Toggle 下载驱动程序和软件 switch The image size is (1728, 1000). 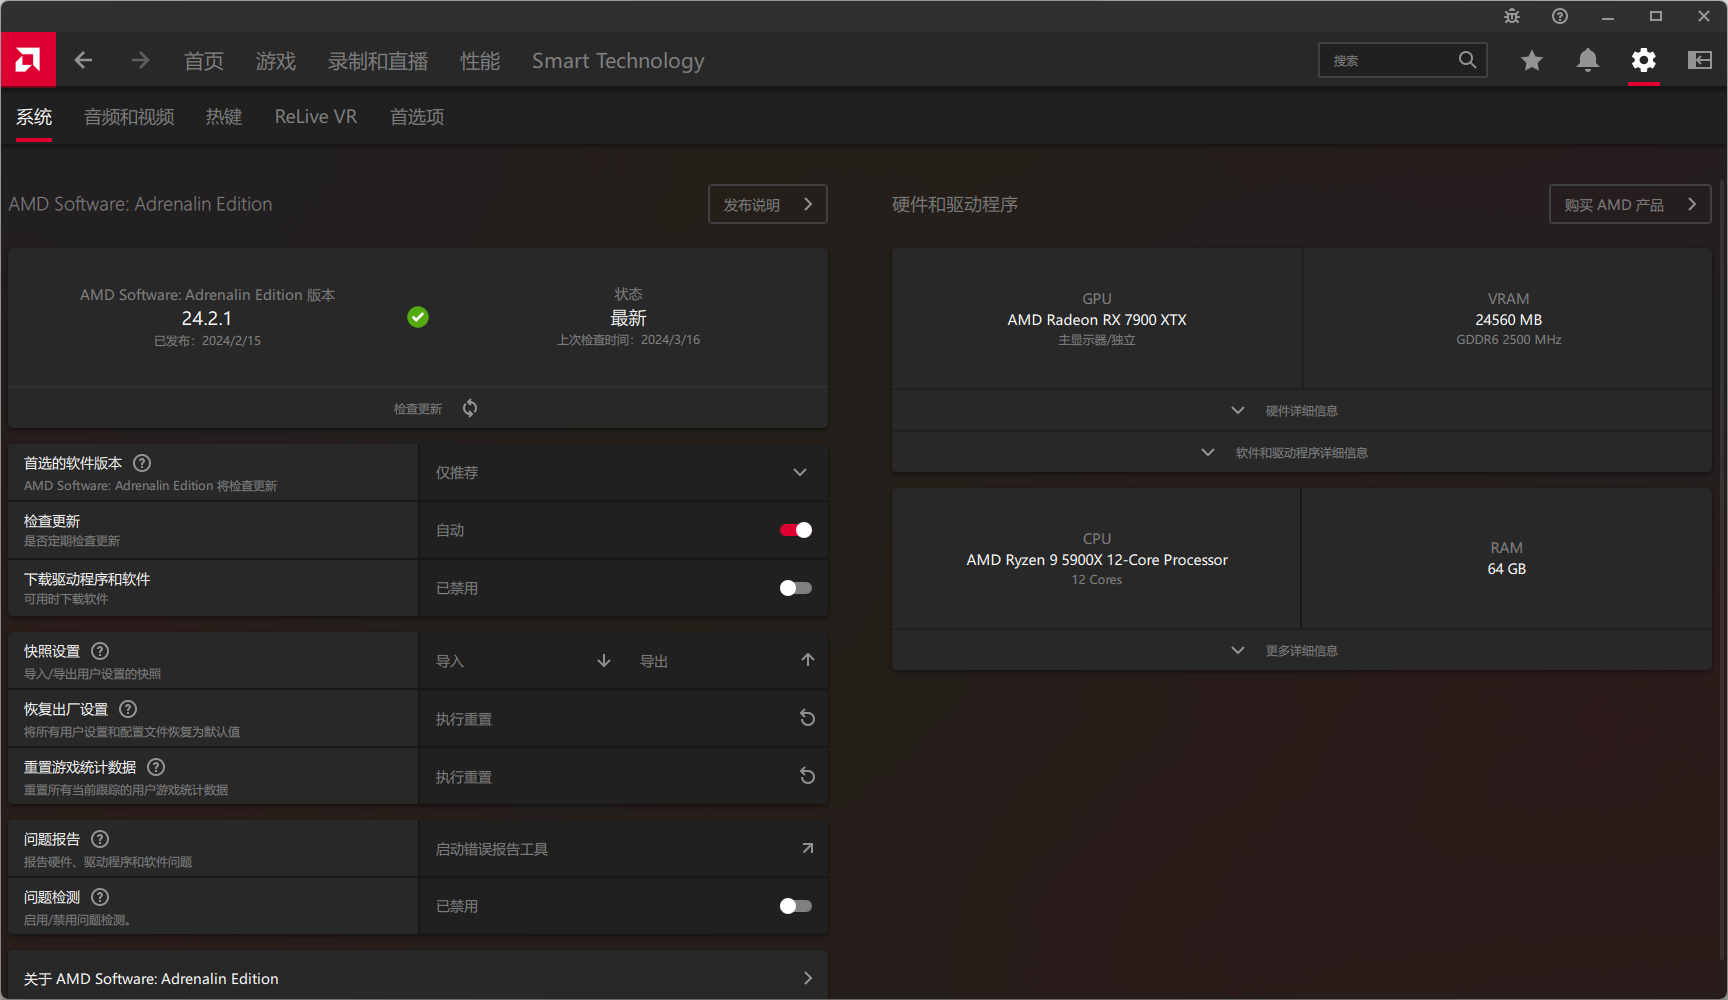coord(796,588)
